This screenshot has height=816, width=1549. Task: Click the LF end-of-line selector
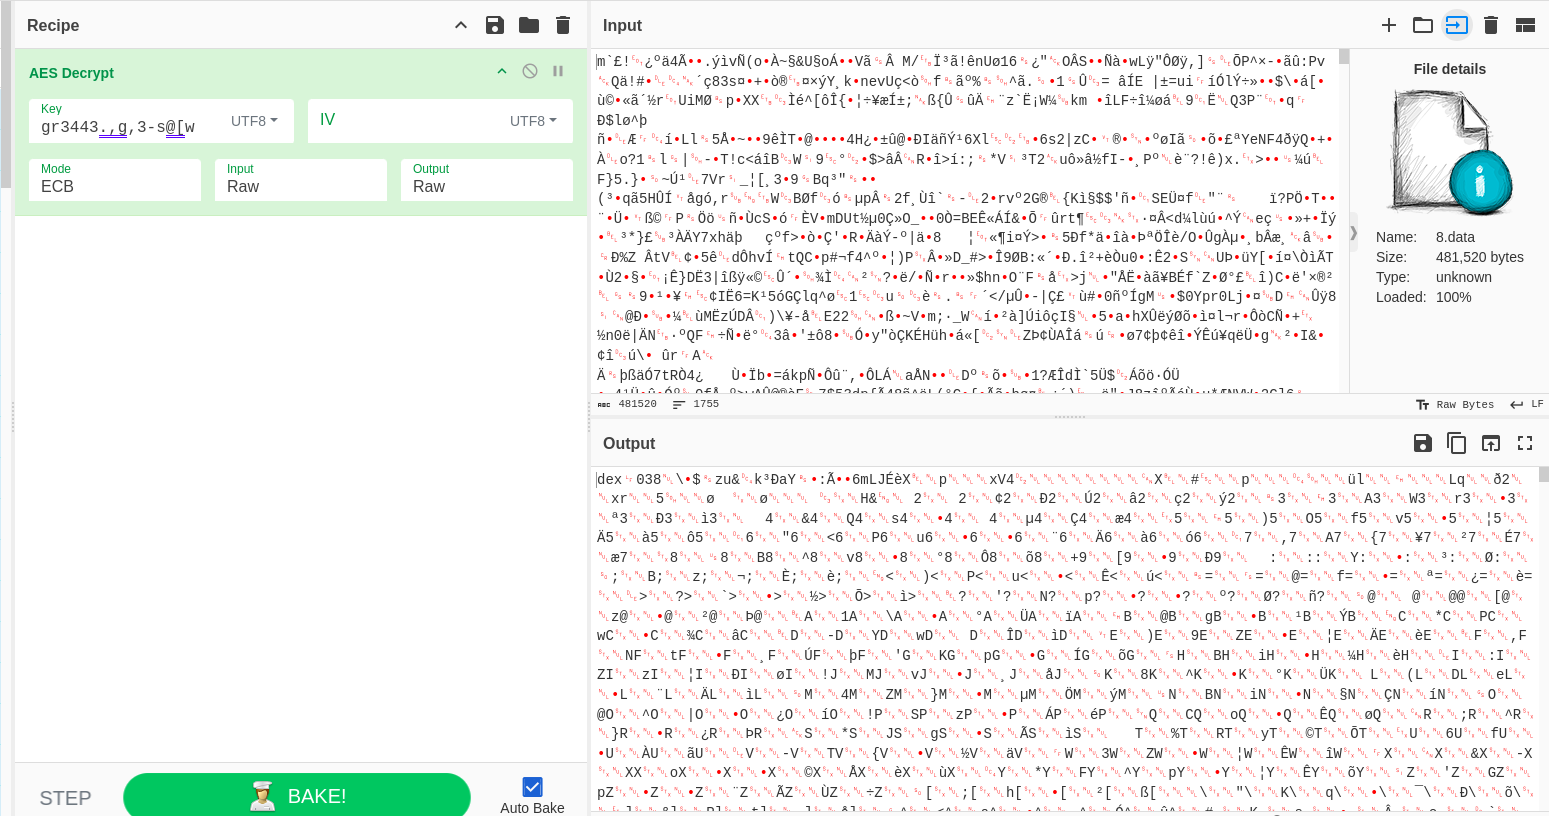1527,405
